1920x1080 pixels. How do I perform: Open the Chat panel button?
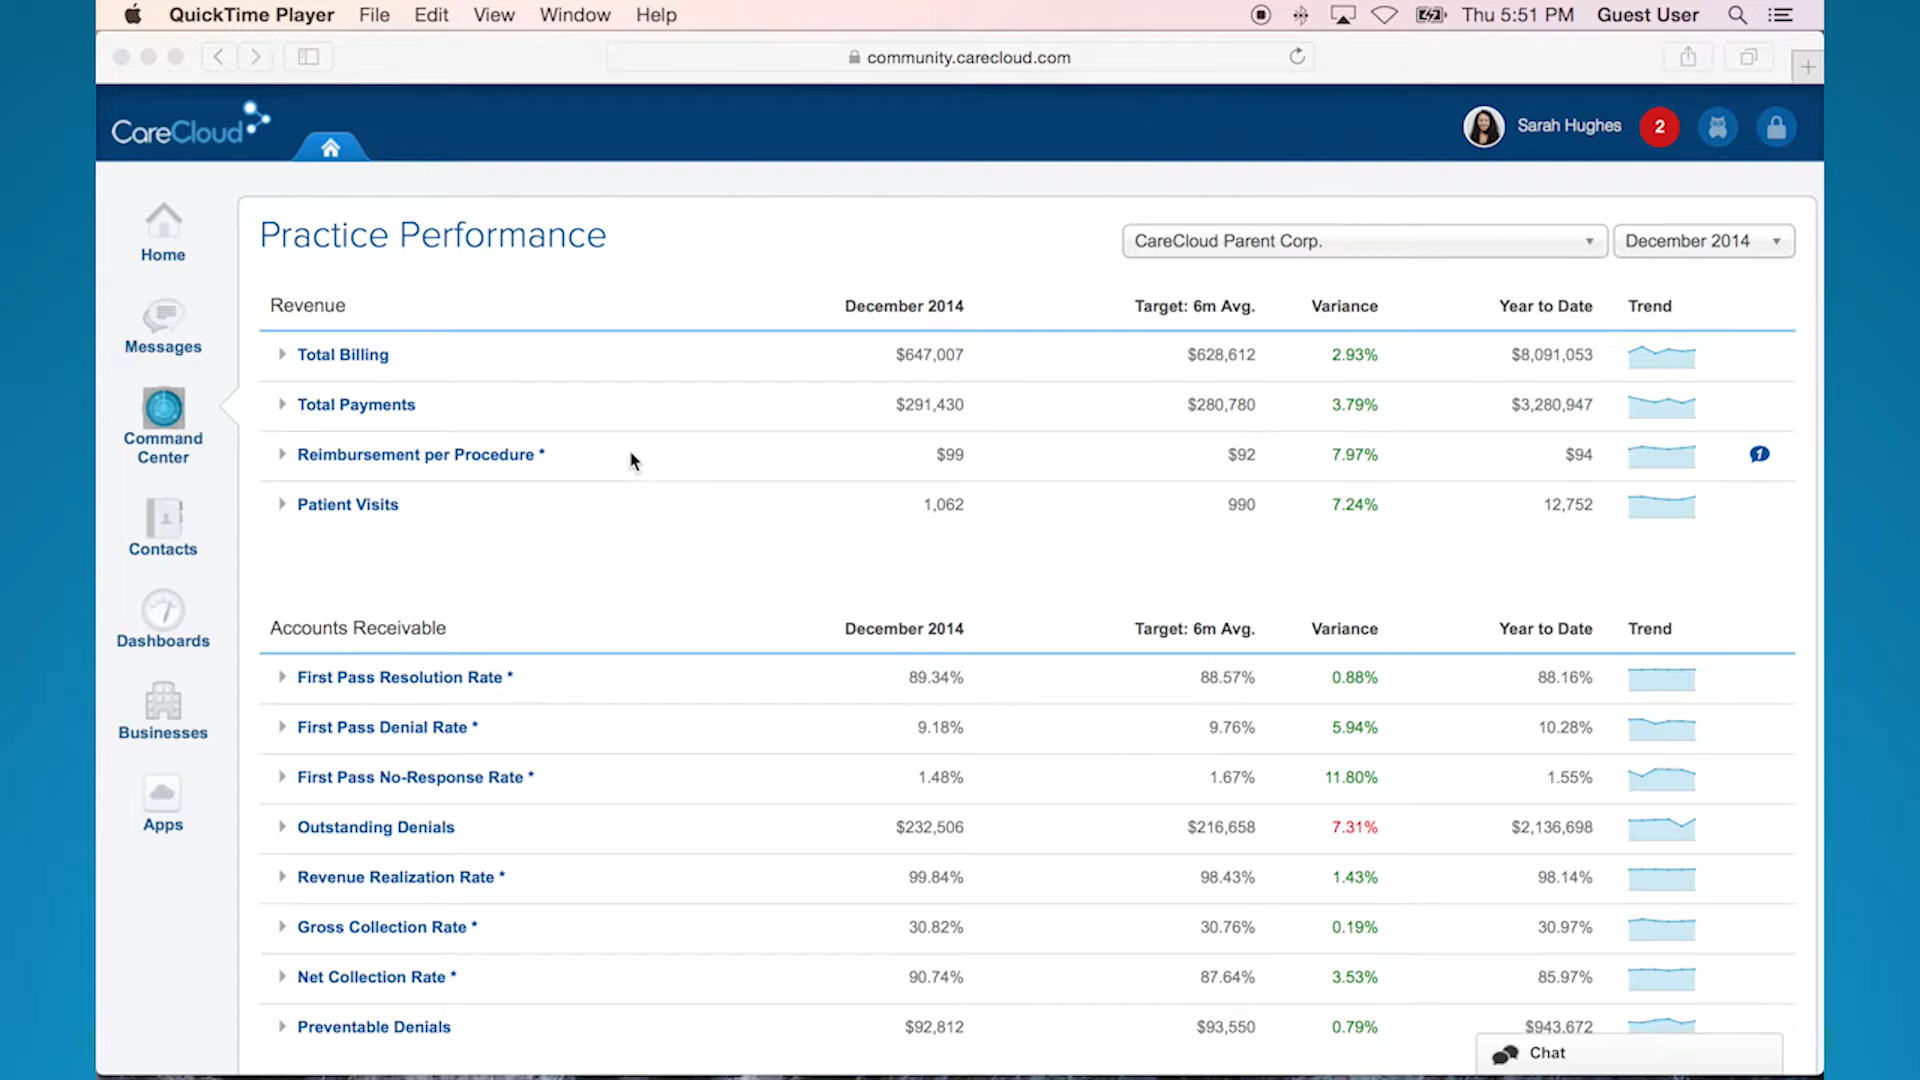pyautogui.click(x=1629, y=1054)
